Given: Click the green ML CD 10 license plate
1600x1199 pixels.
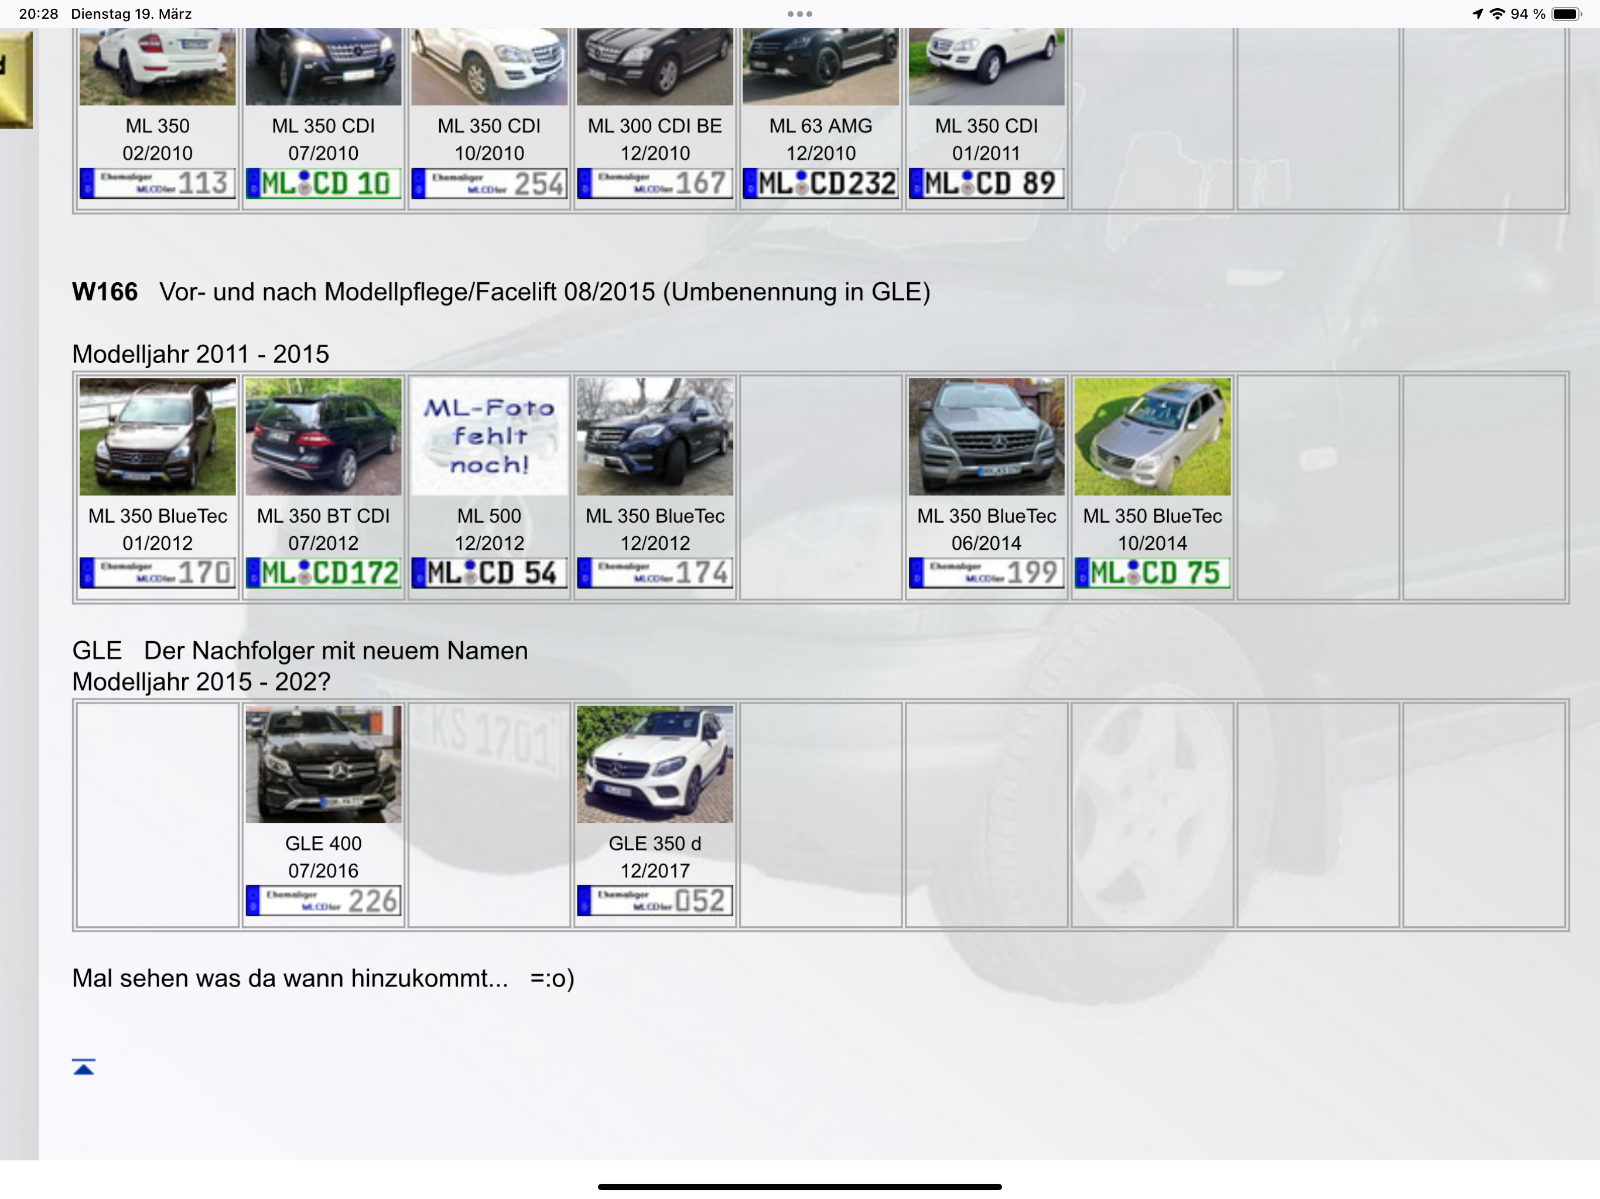Looking at the screenshot, I should pyautogui.click(x=324, y=184).
